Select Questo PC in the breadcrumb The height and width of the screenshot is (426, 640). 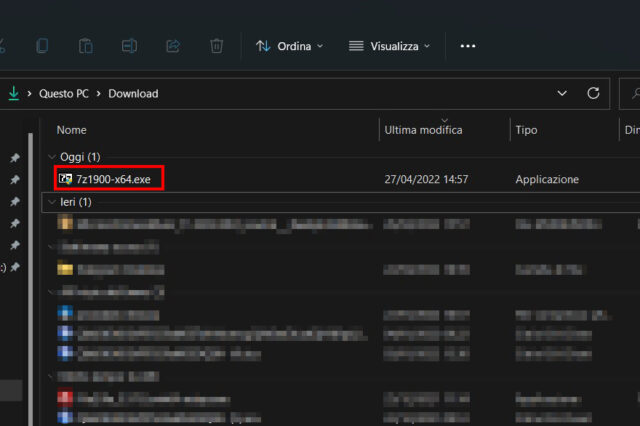coord(64,93)
